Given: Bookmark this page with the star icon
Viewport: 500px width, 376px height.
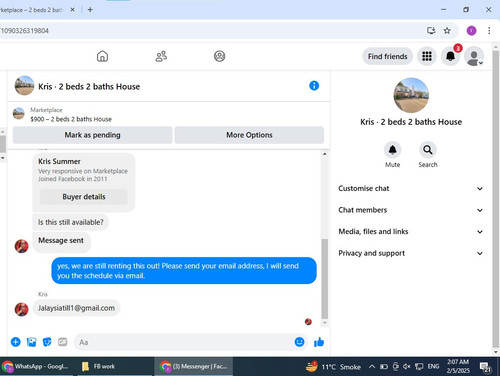Looking at the screenshot, I should pyautogui.click(x=447, y=31).
